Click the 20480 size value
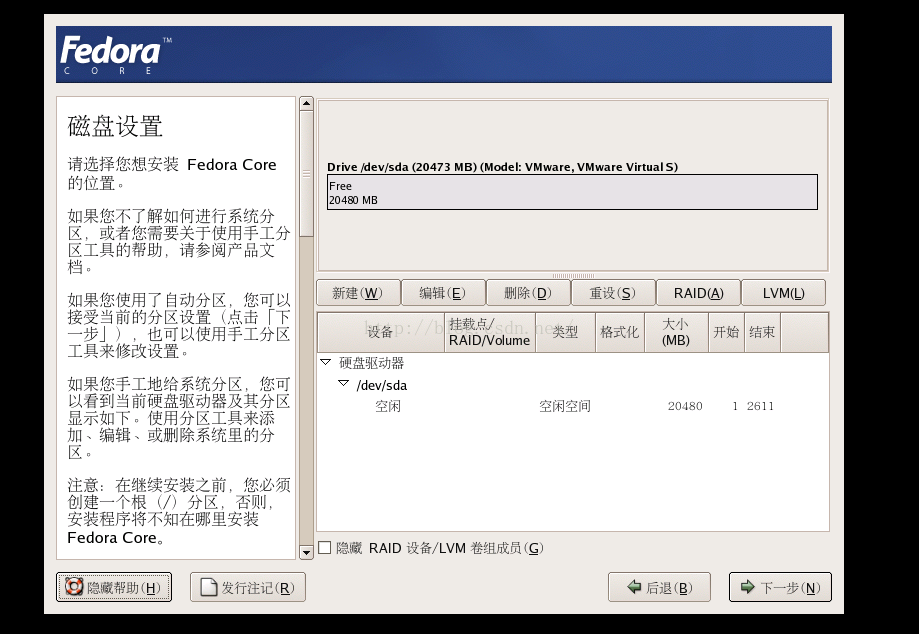This screenshot has width=919, height=634. click(685, 406)
